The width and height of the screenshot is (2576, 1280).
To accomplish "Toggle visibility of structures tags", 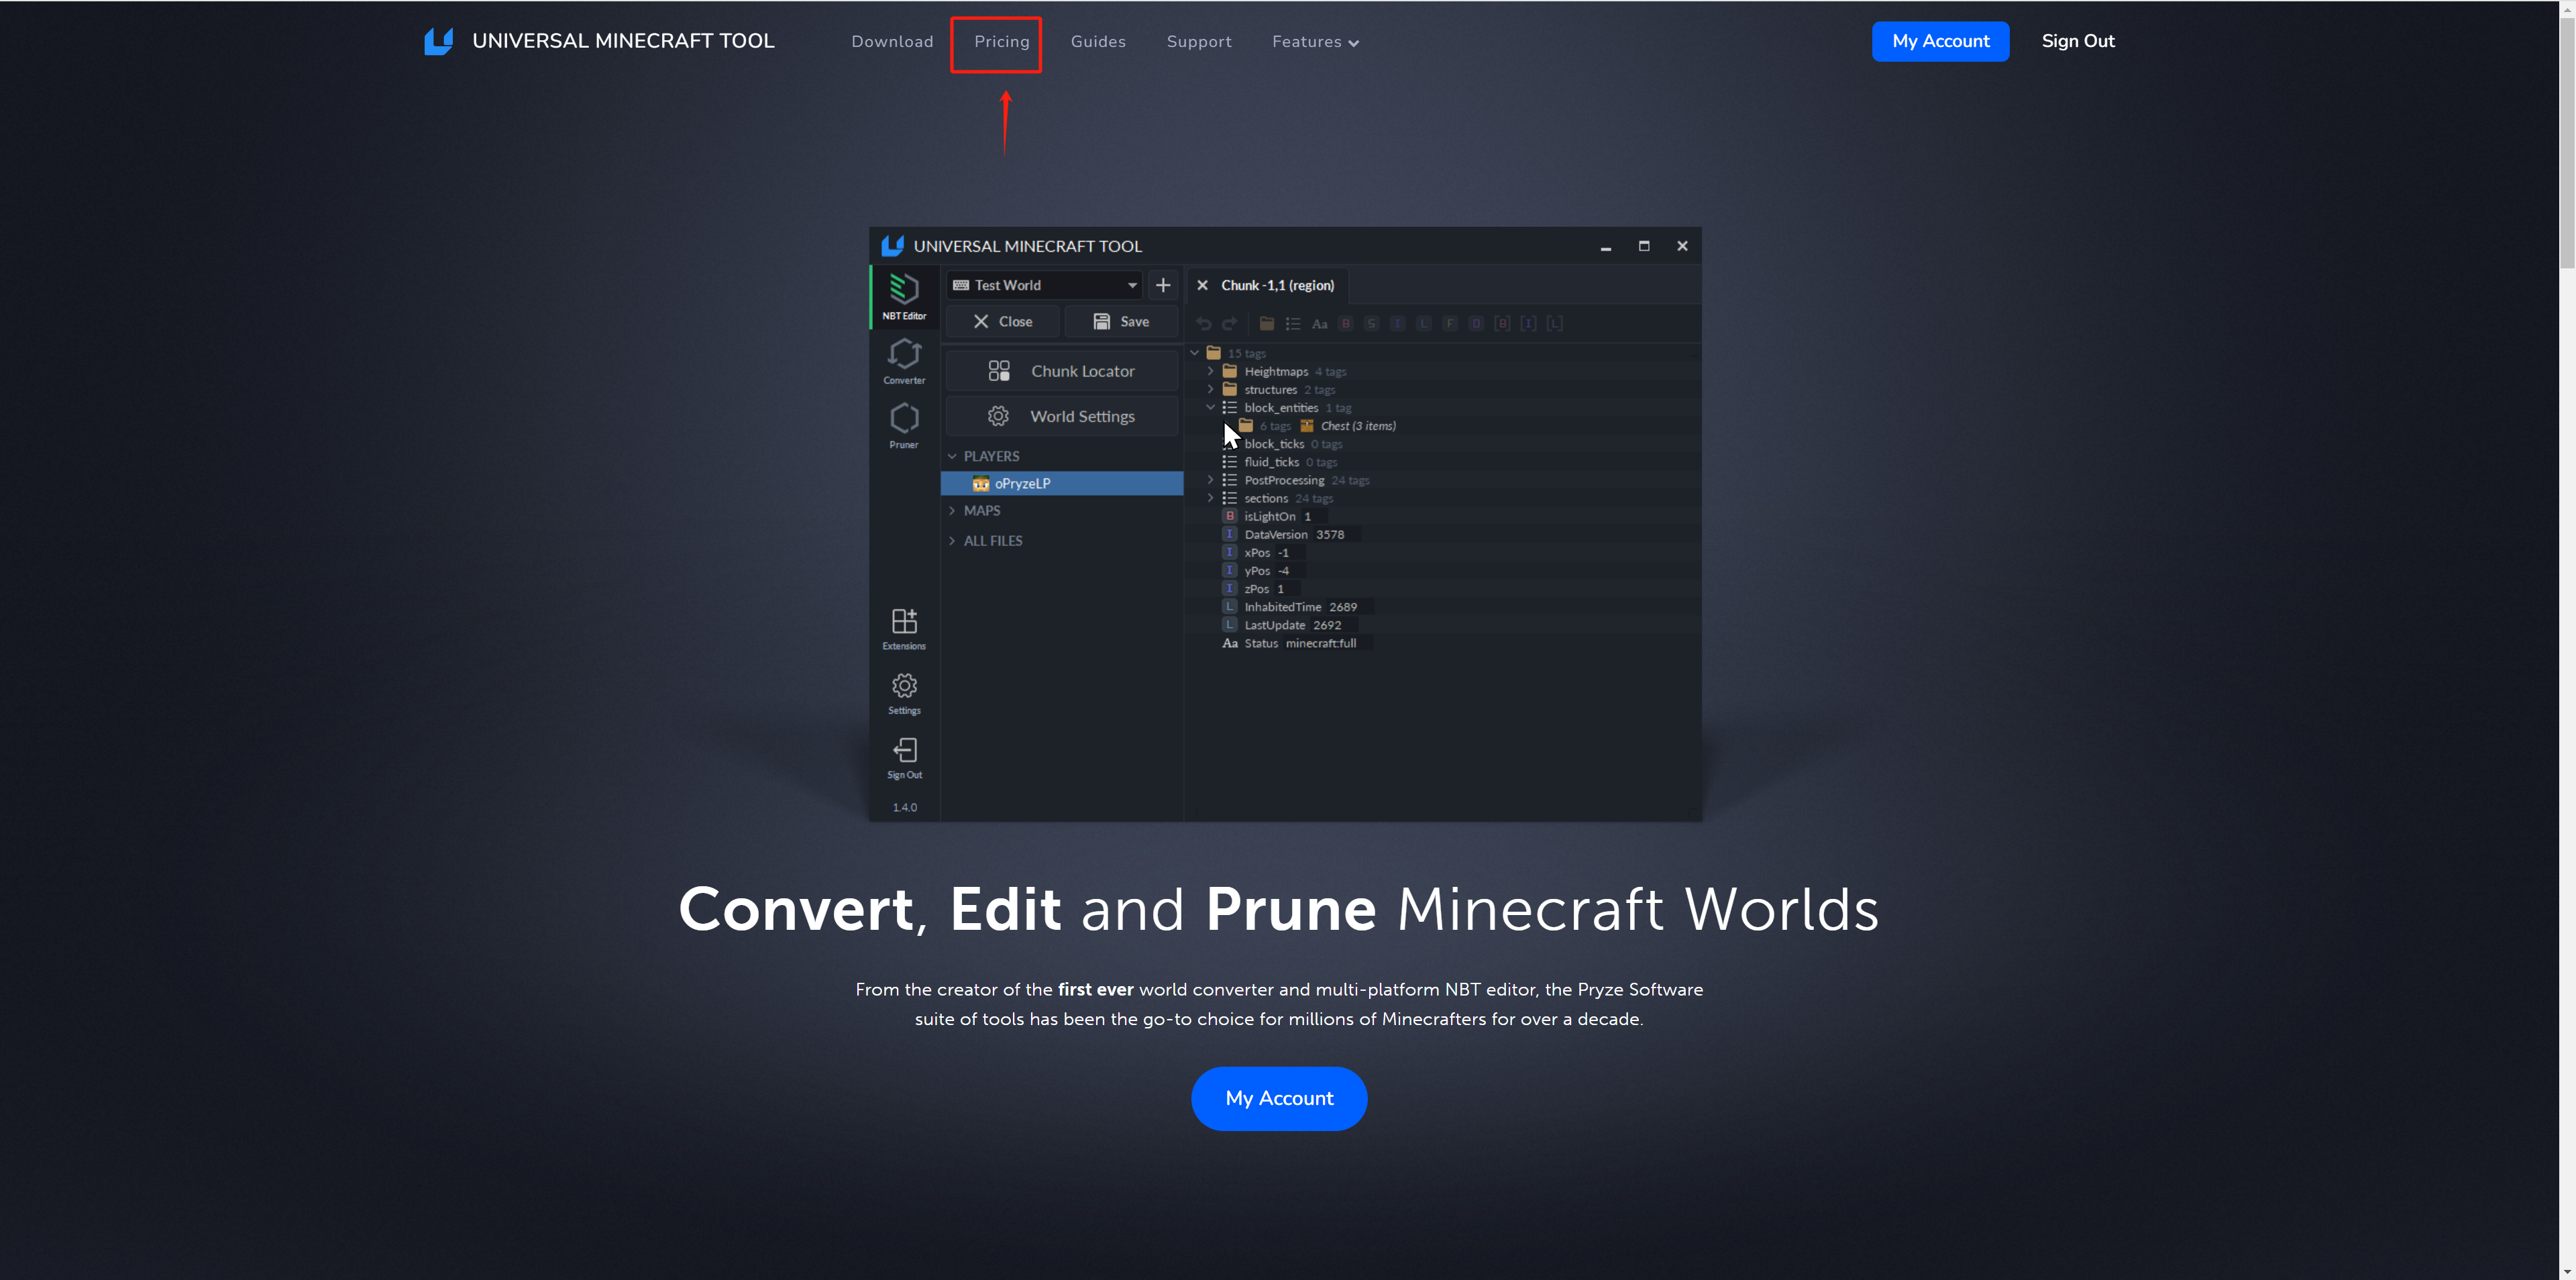I will tap(1211, 389).
